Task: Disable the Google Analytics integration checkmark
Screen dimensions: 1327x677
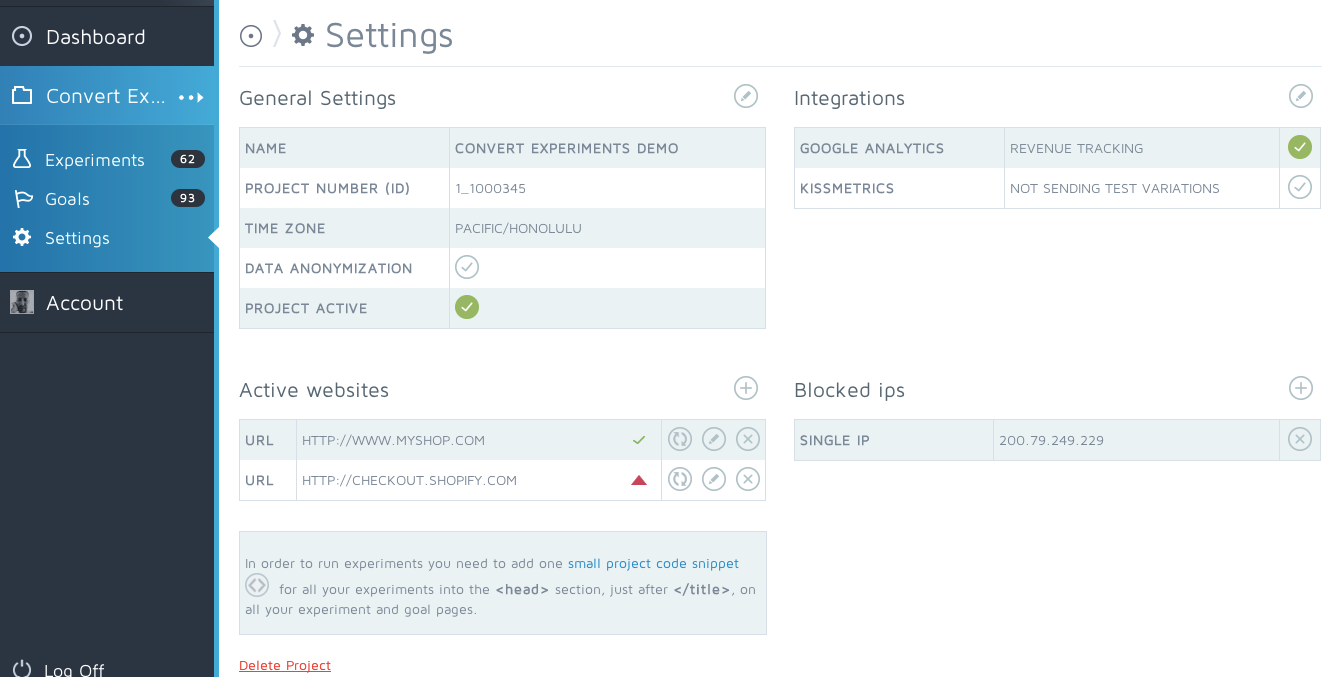Action: (1299, 147)
